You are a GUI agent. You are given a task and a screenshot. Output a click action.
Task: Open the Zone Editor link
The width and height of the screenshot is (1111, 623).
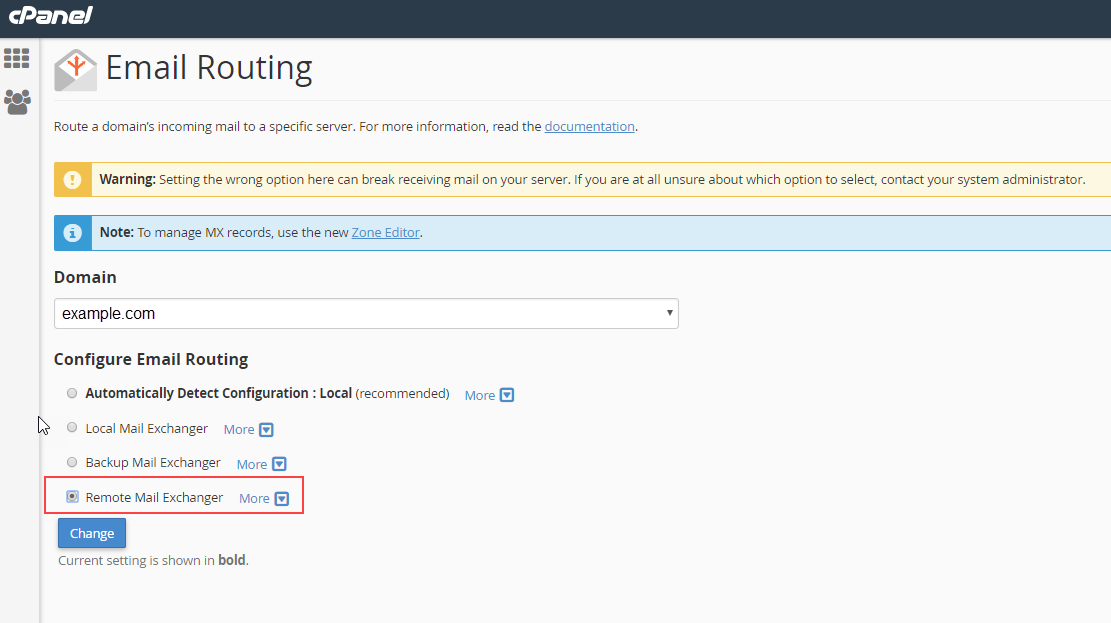point(386,233)
